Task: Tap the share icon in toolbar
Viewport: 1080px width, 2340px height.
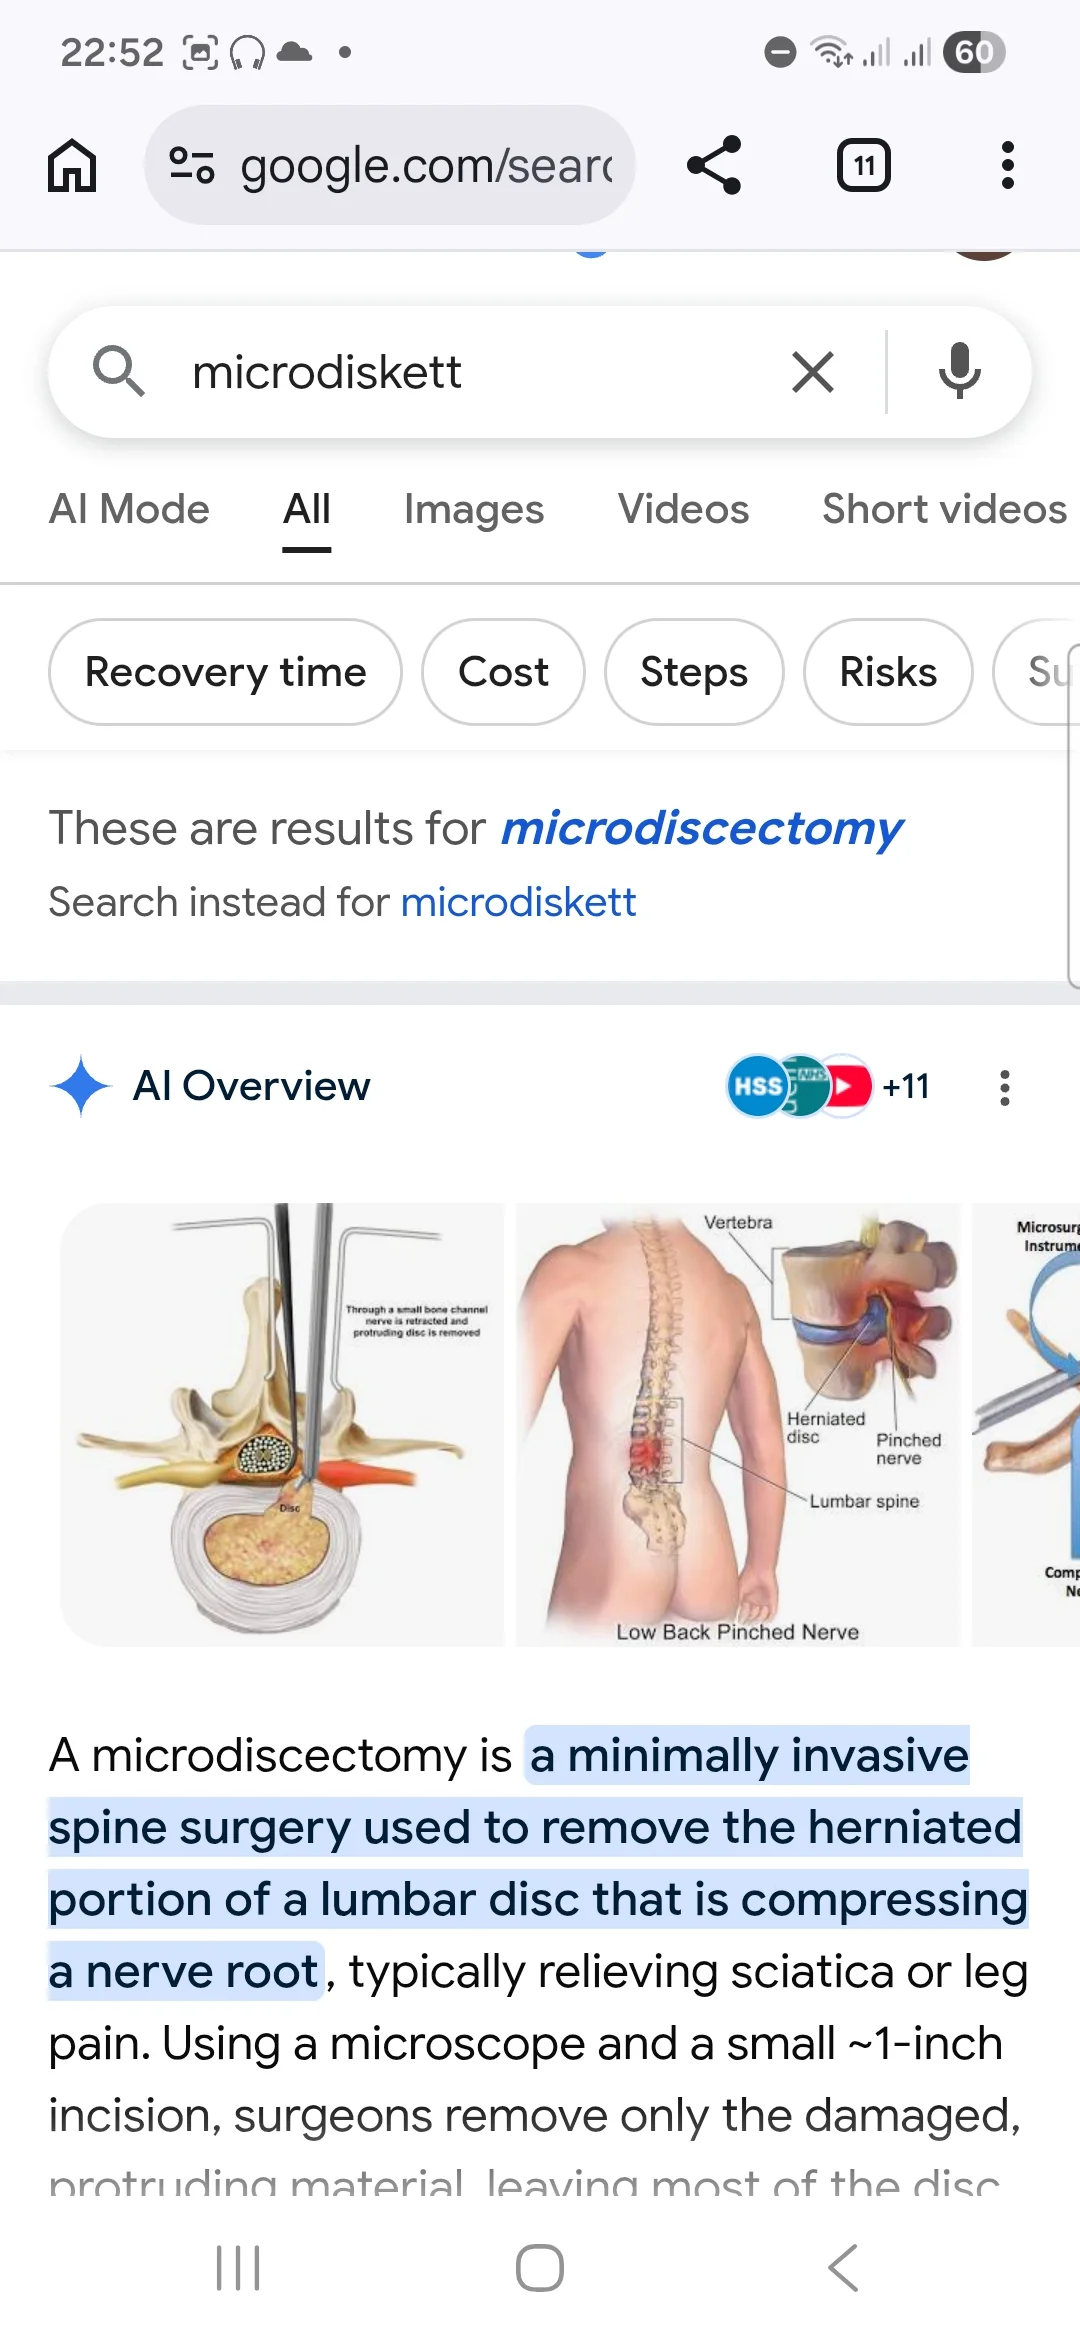Action: coord(714,165)
